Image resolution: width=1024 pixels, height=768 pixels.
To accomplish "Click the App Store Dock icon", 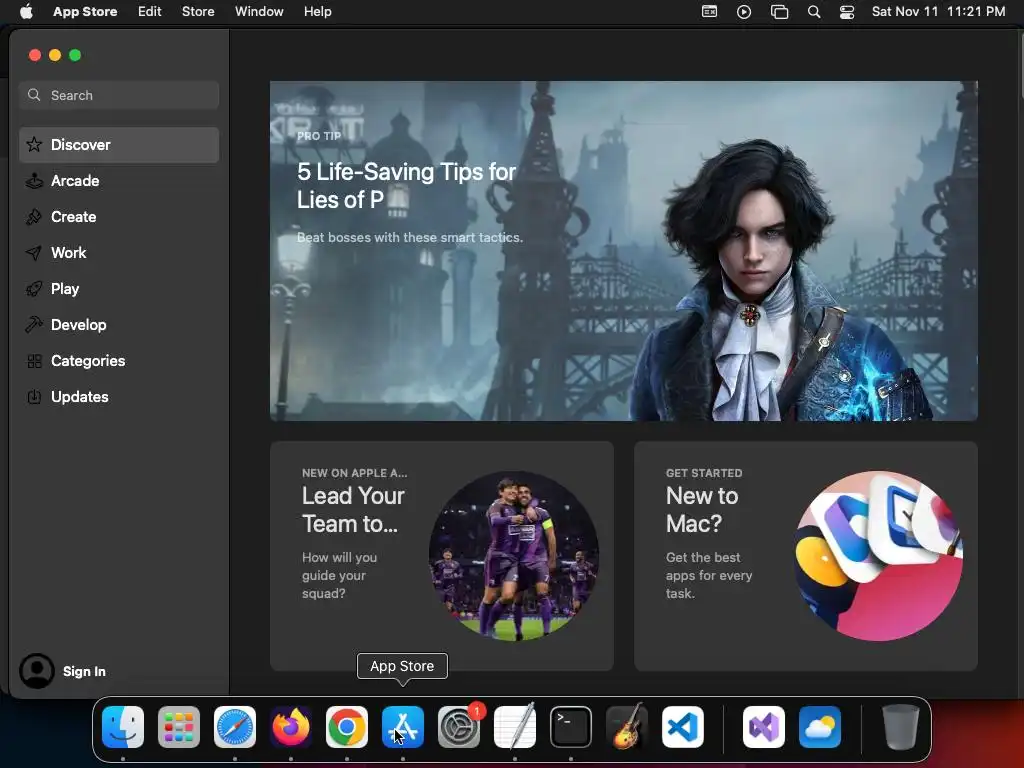I will coord(403,727).
